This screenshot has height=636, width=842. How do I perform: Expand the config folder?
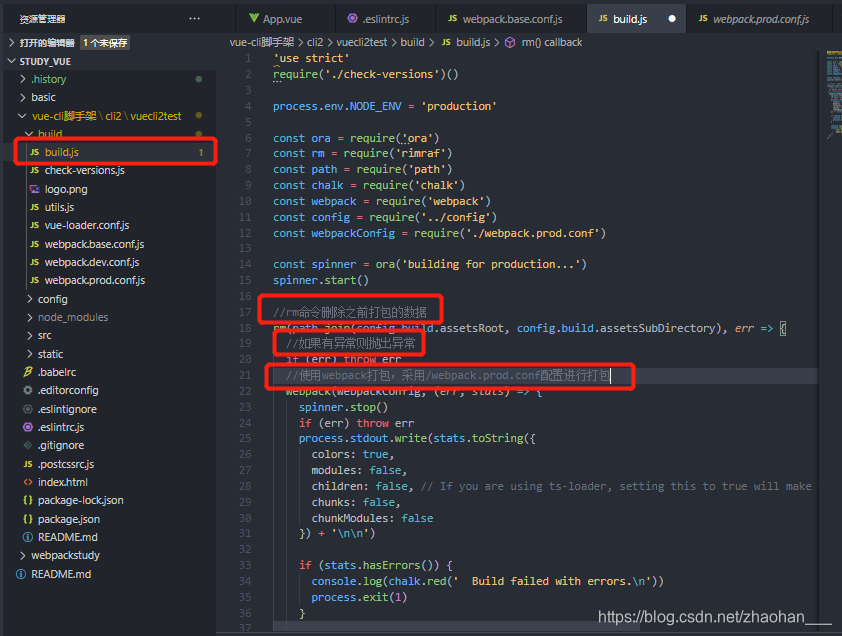pyautogui.click(x=30, y=299)
